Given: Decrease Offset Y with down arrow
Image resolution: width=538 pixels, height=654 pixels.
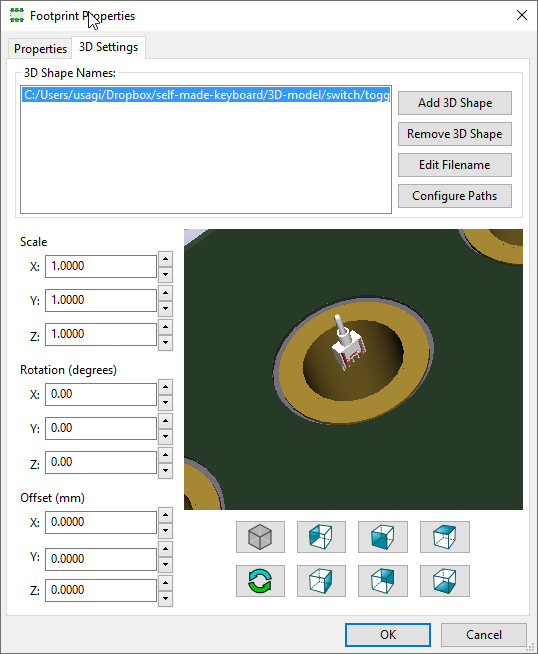Looking at the screenshot, I should click(x=166, y=564).
